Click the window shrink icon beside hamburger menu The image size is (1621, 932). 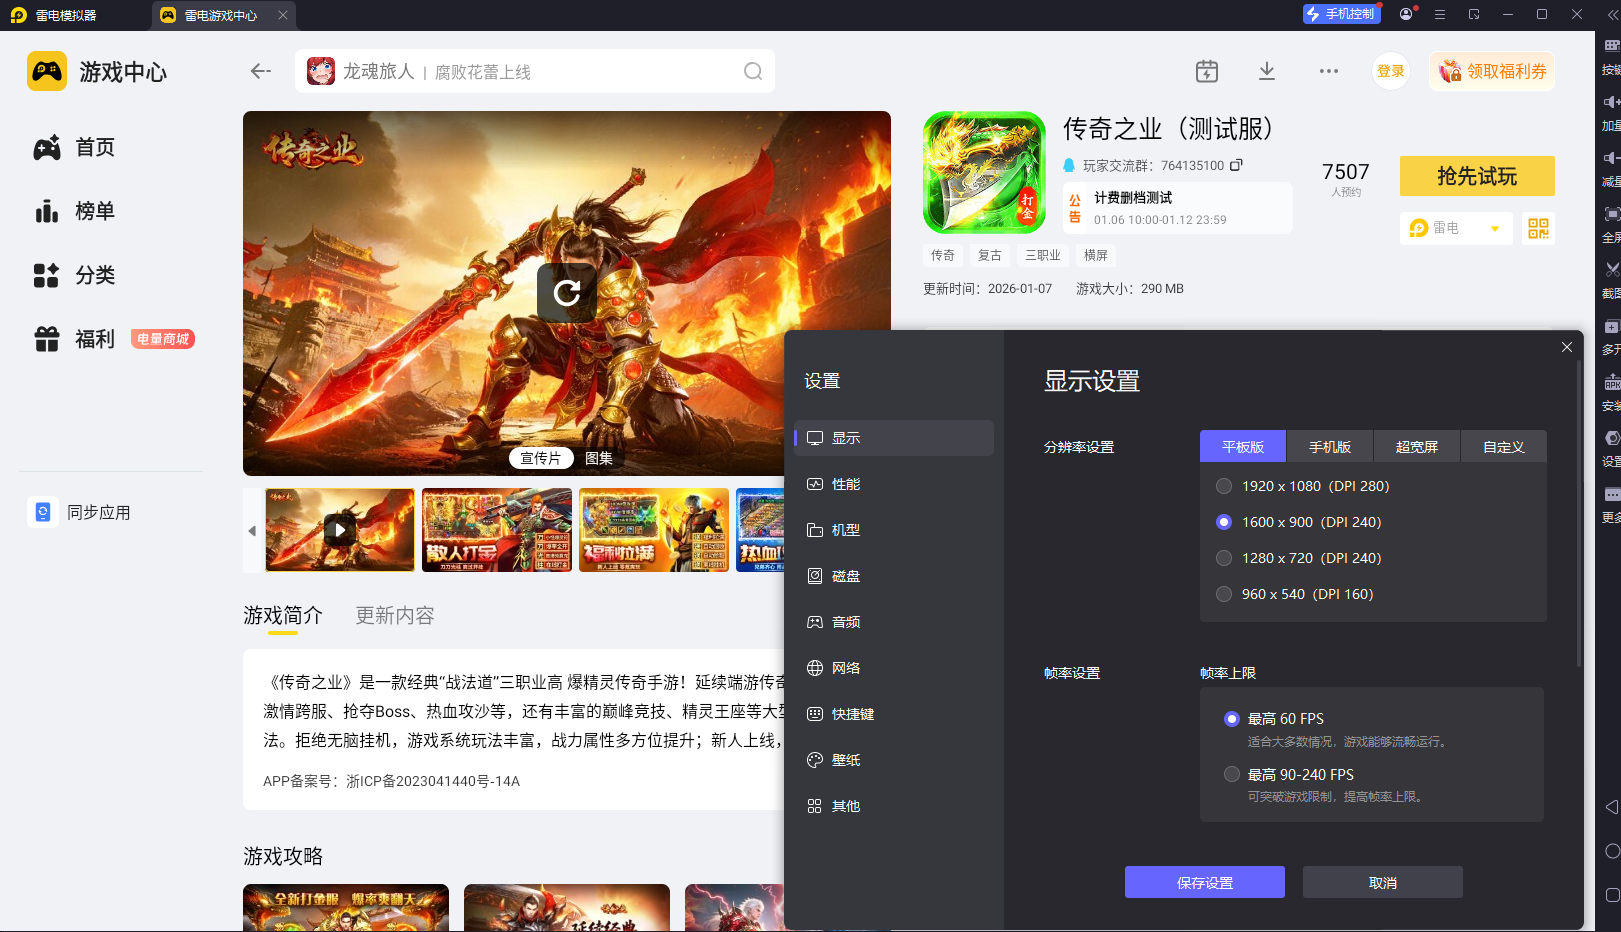tap(1474, 14)
